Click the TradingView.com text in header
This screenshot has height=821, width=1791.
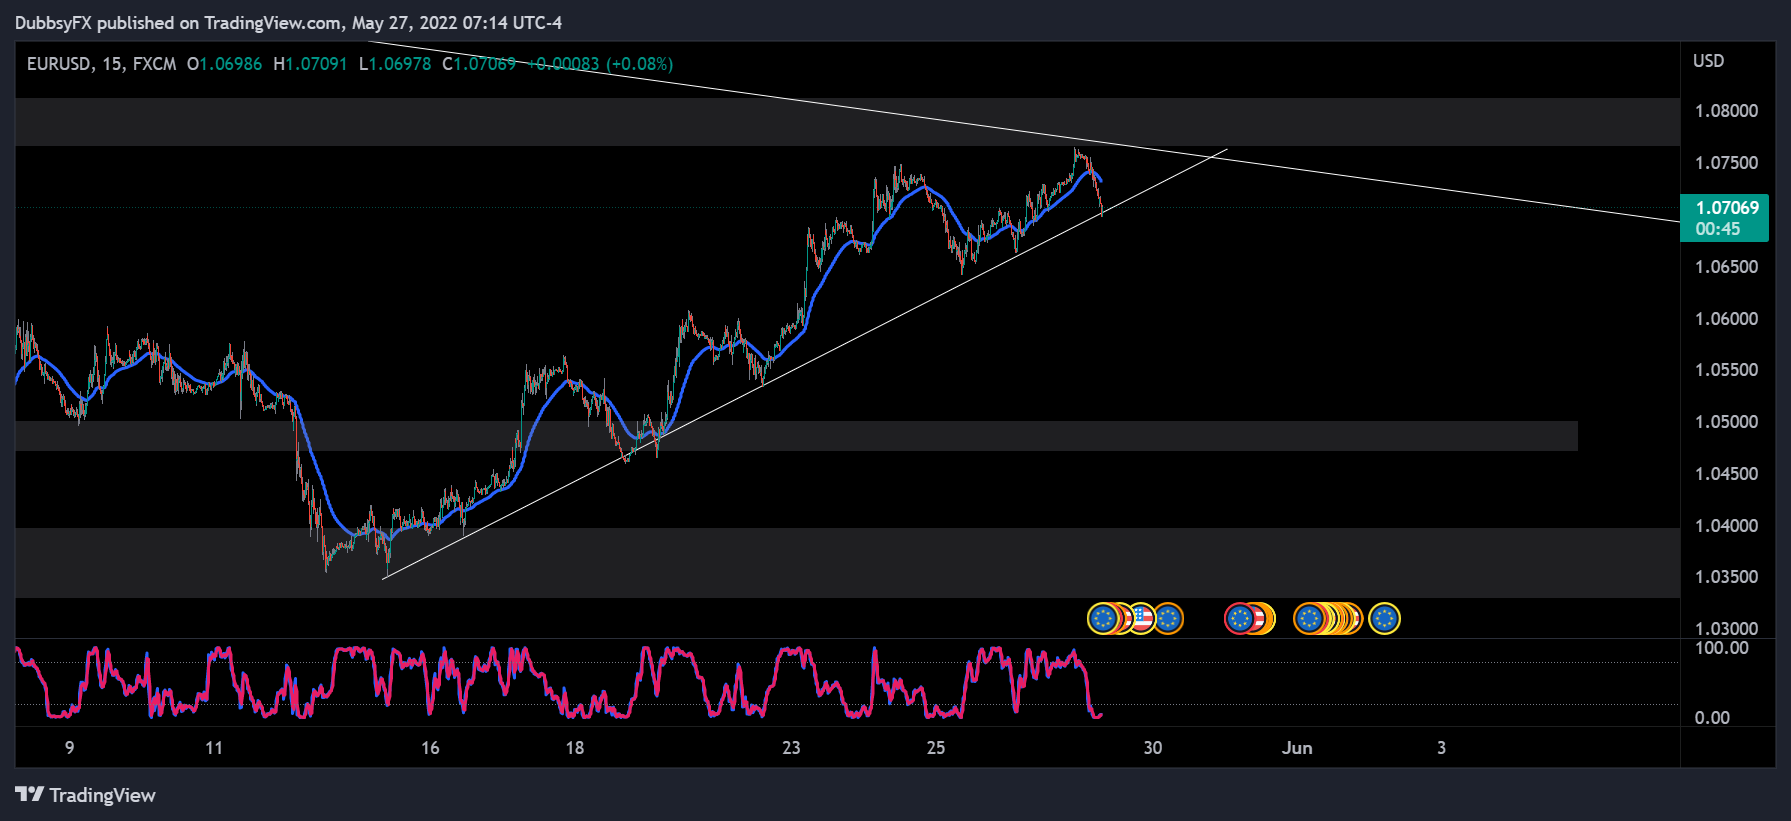(272, 22)
